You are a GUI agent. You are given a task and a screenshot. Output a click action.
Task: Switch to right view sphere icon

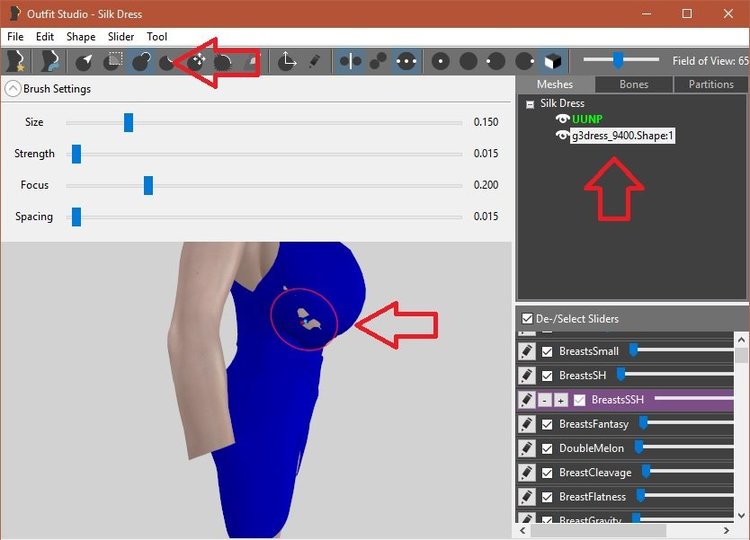[525, 61]
